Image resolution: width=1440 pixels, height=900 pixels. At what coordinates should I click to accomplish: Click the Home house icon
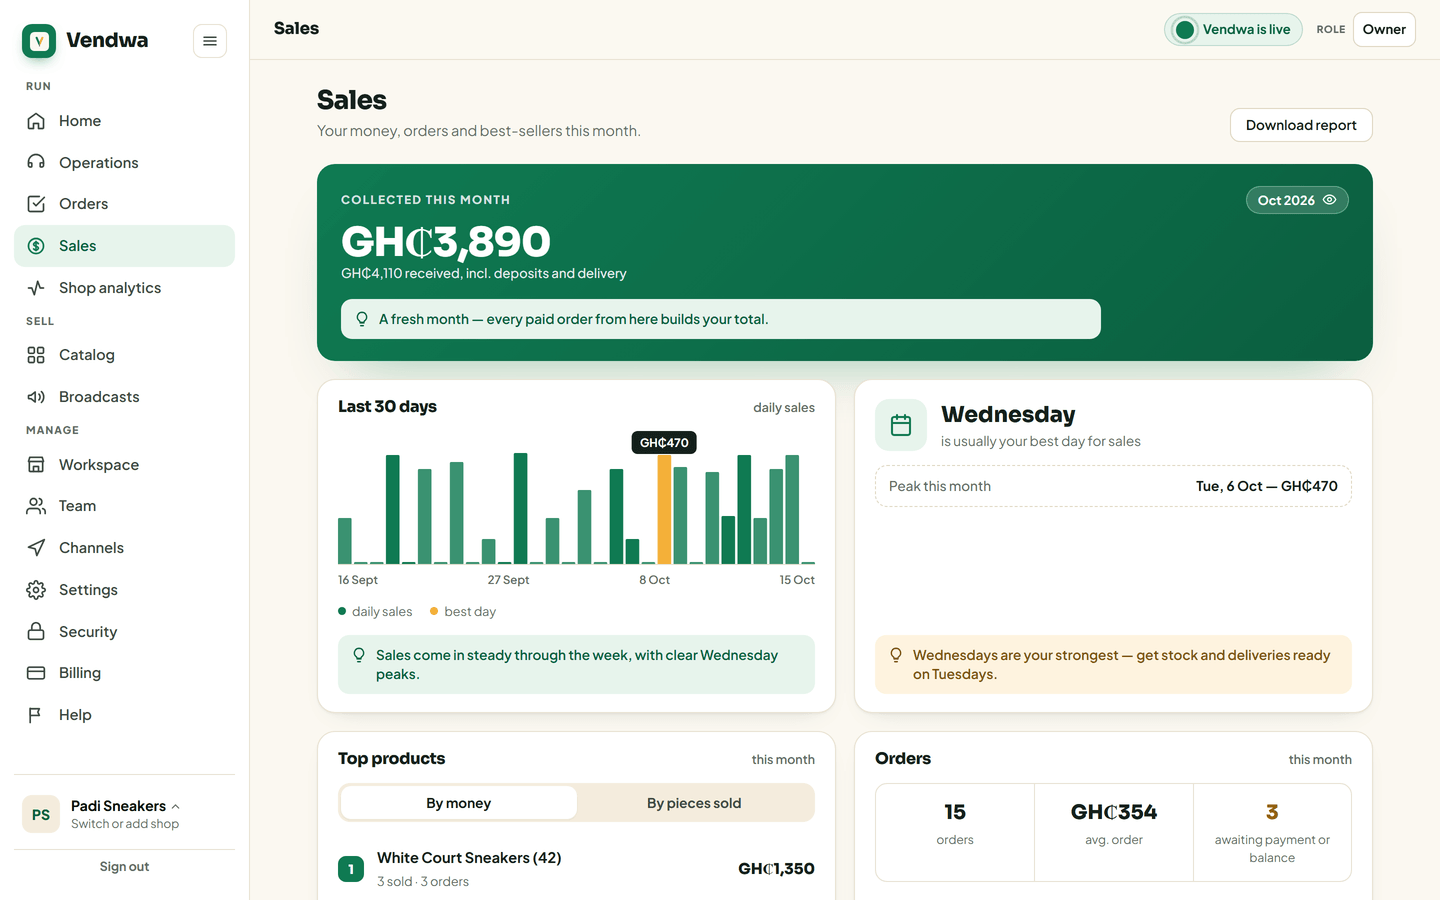pos(36,121)
